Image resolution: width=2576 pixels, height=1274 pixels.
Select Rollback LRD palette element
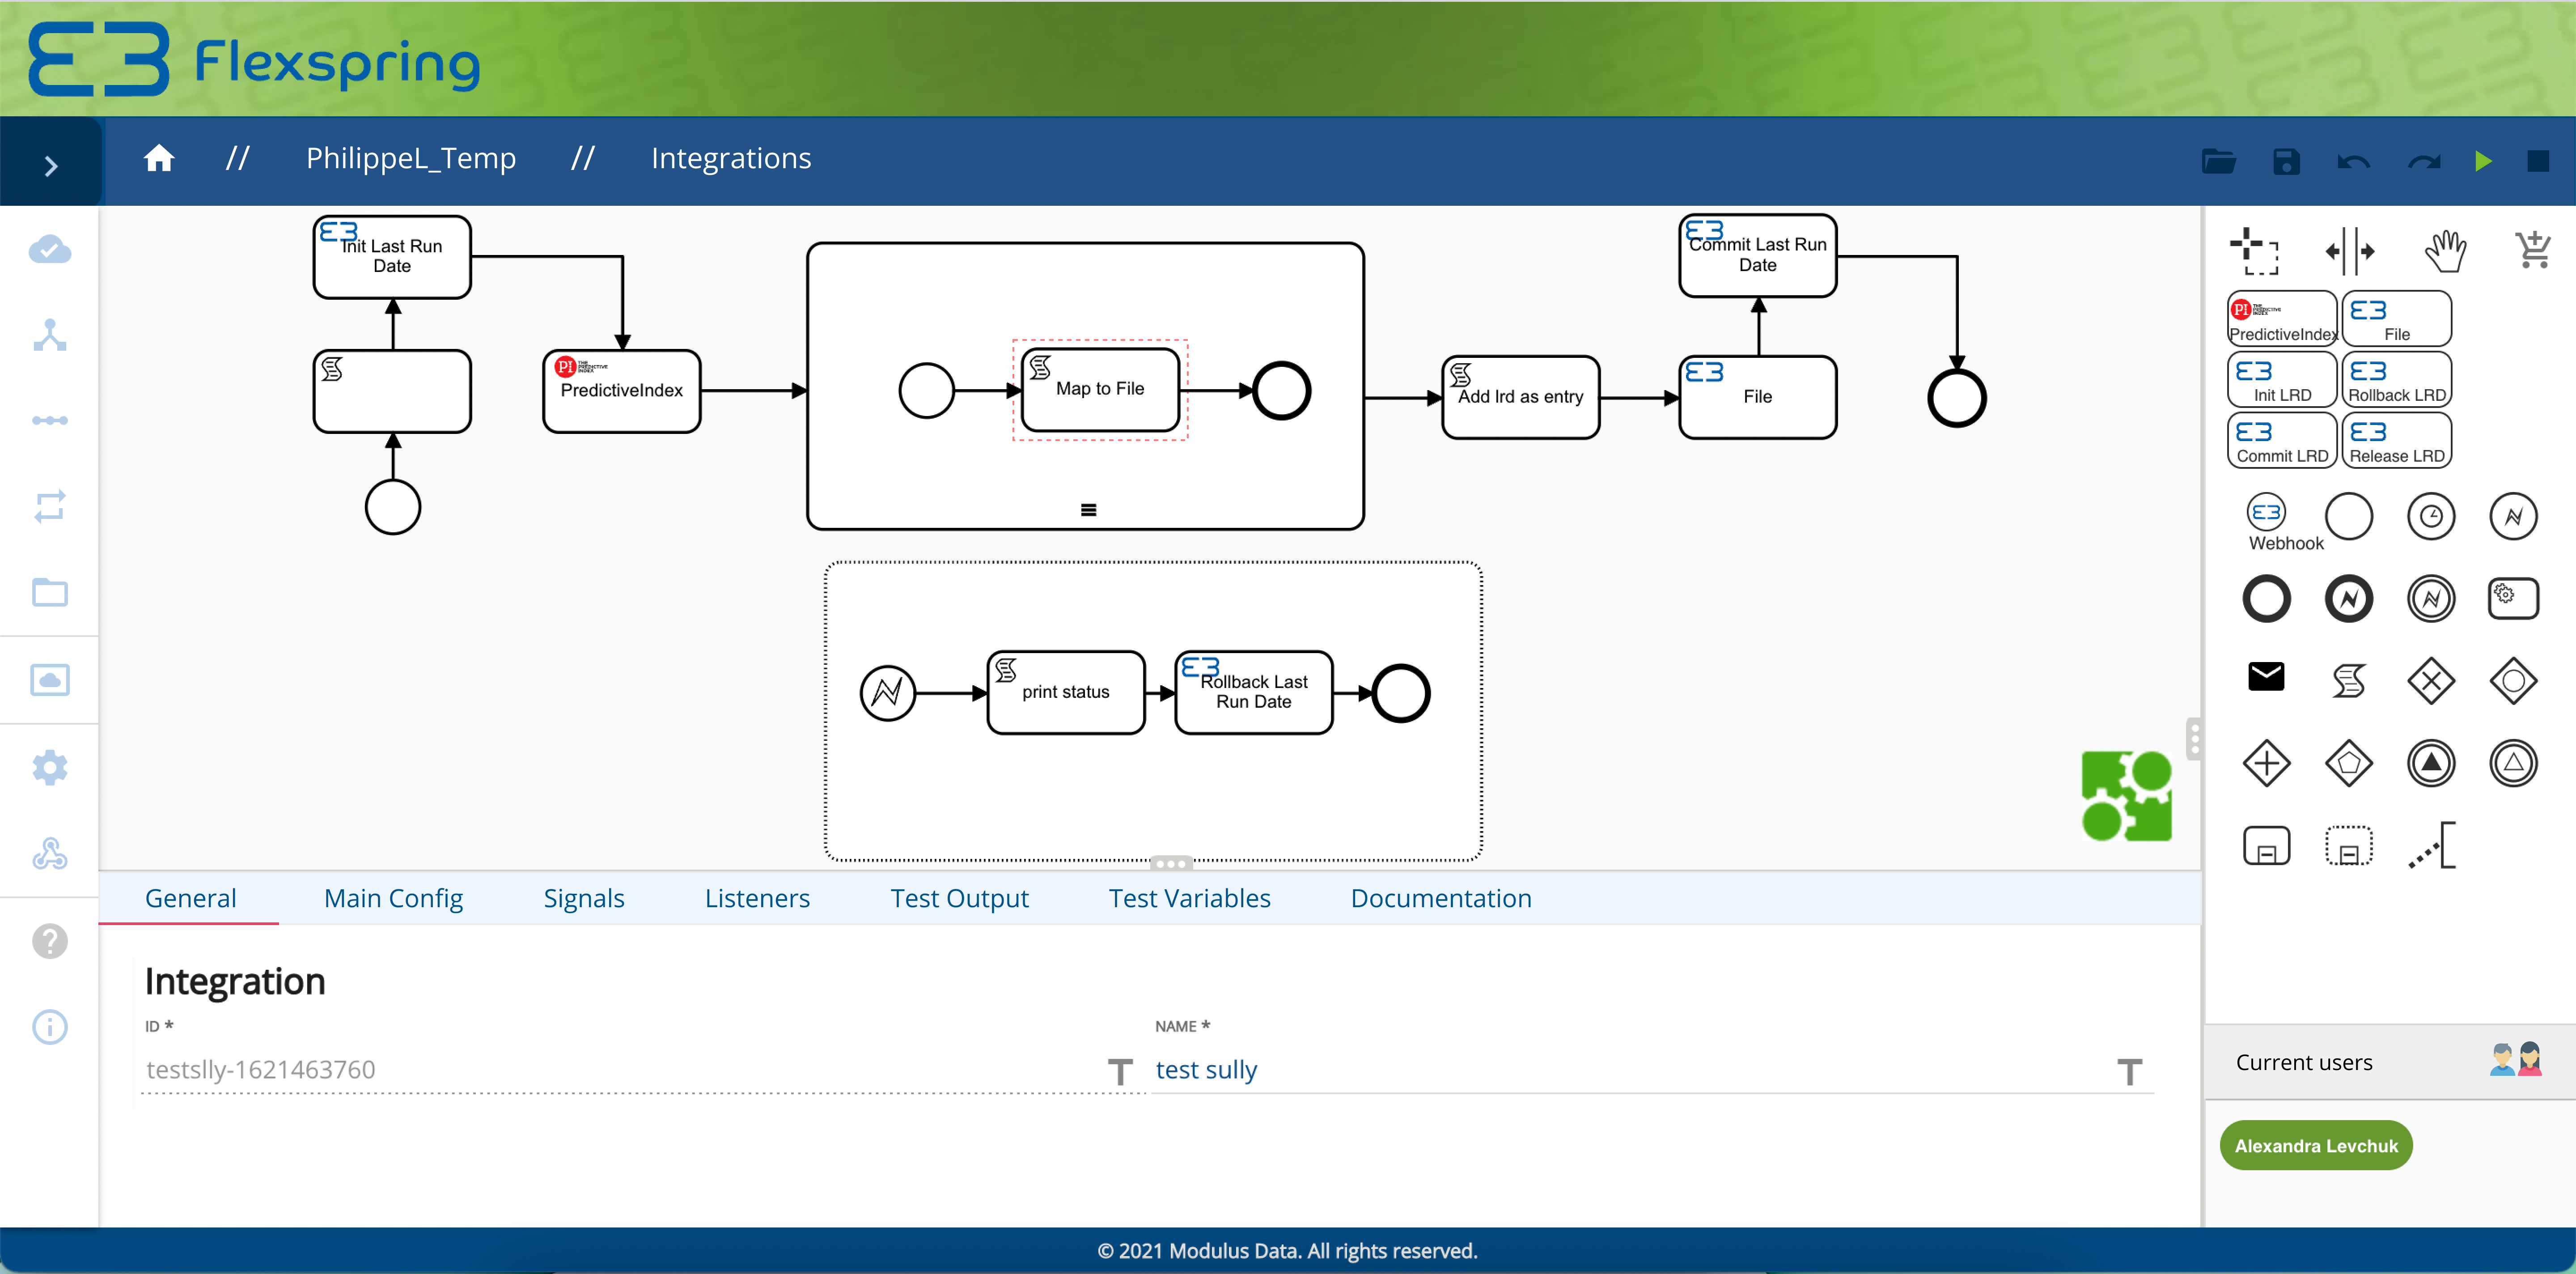[x=2397, y=380]
